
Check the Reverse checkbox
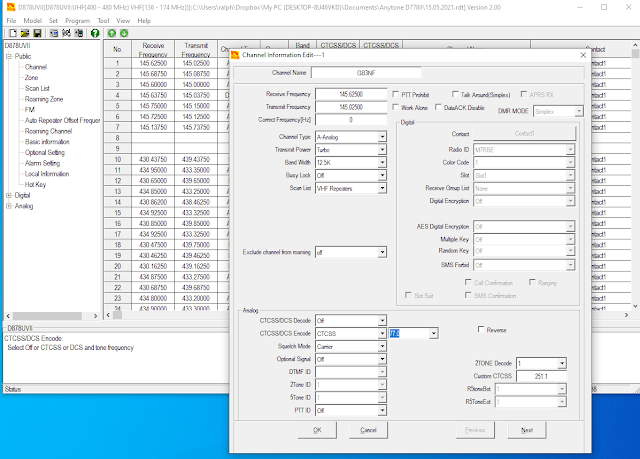[481, 329]
